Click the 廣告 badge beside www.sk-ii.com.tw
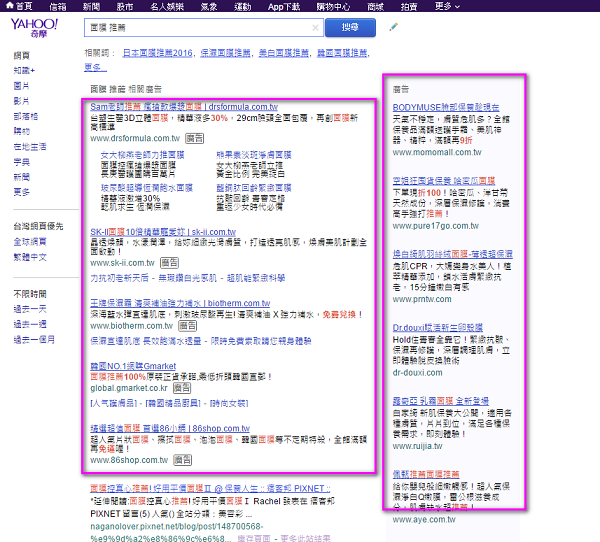 click(169, 263)
